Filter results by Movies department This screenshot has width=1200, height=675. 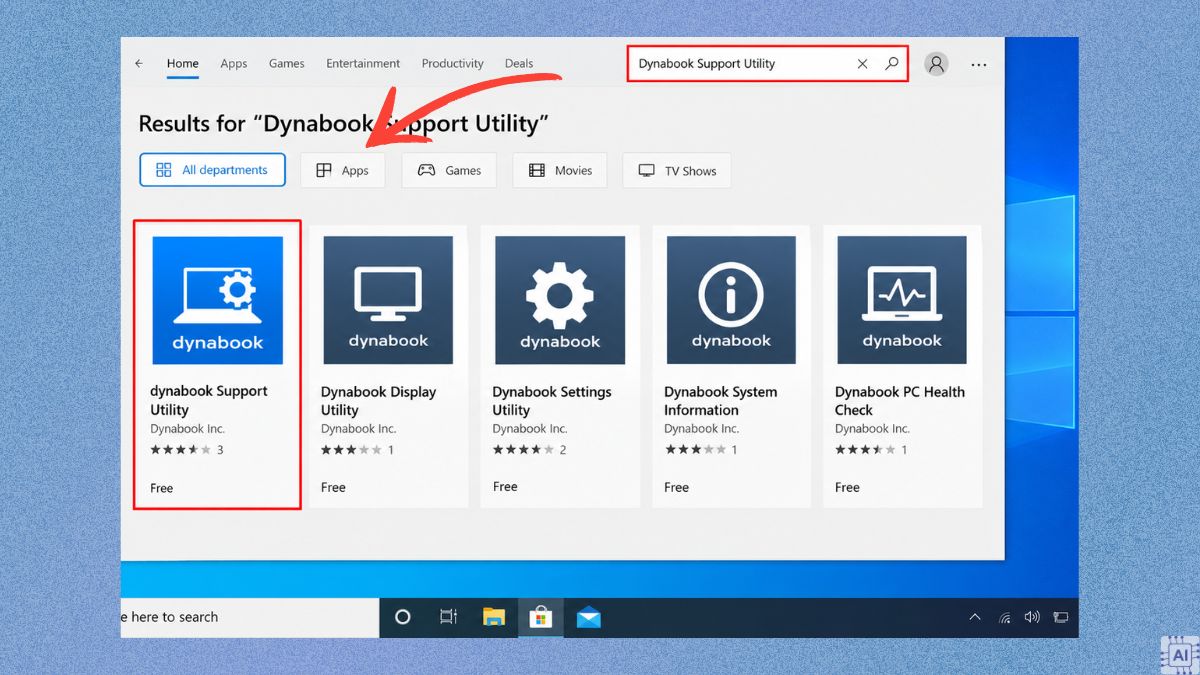click(560, 171)
